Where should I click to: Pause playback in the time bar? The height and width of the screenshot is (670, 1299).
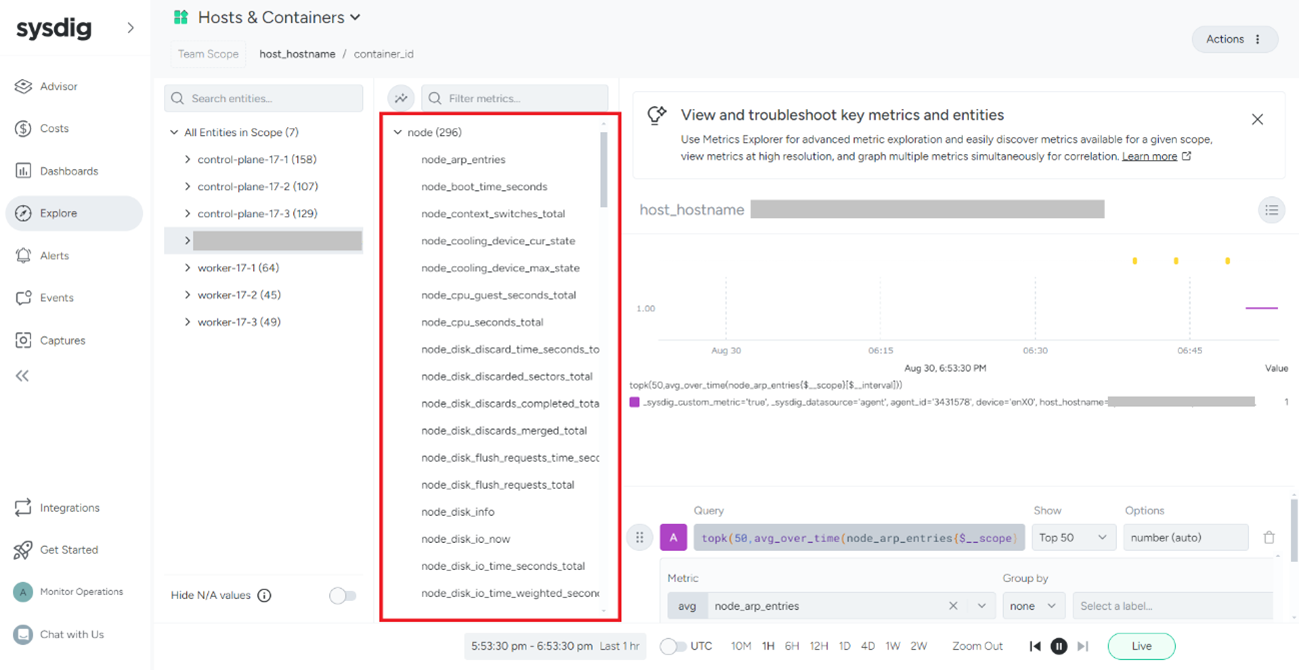(x=1058, y=647)
